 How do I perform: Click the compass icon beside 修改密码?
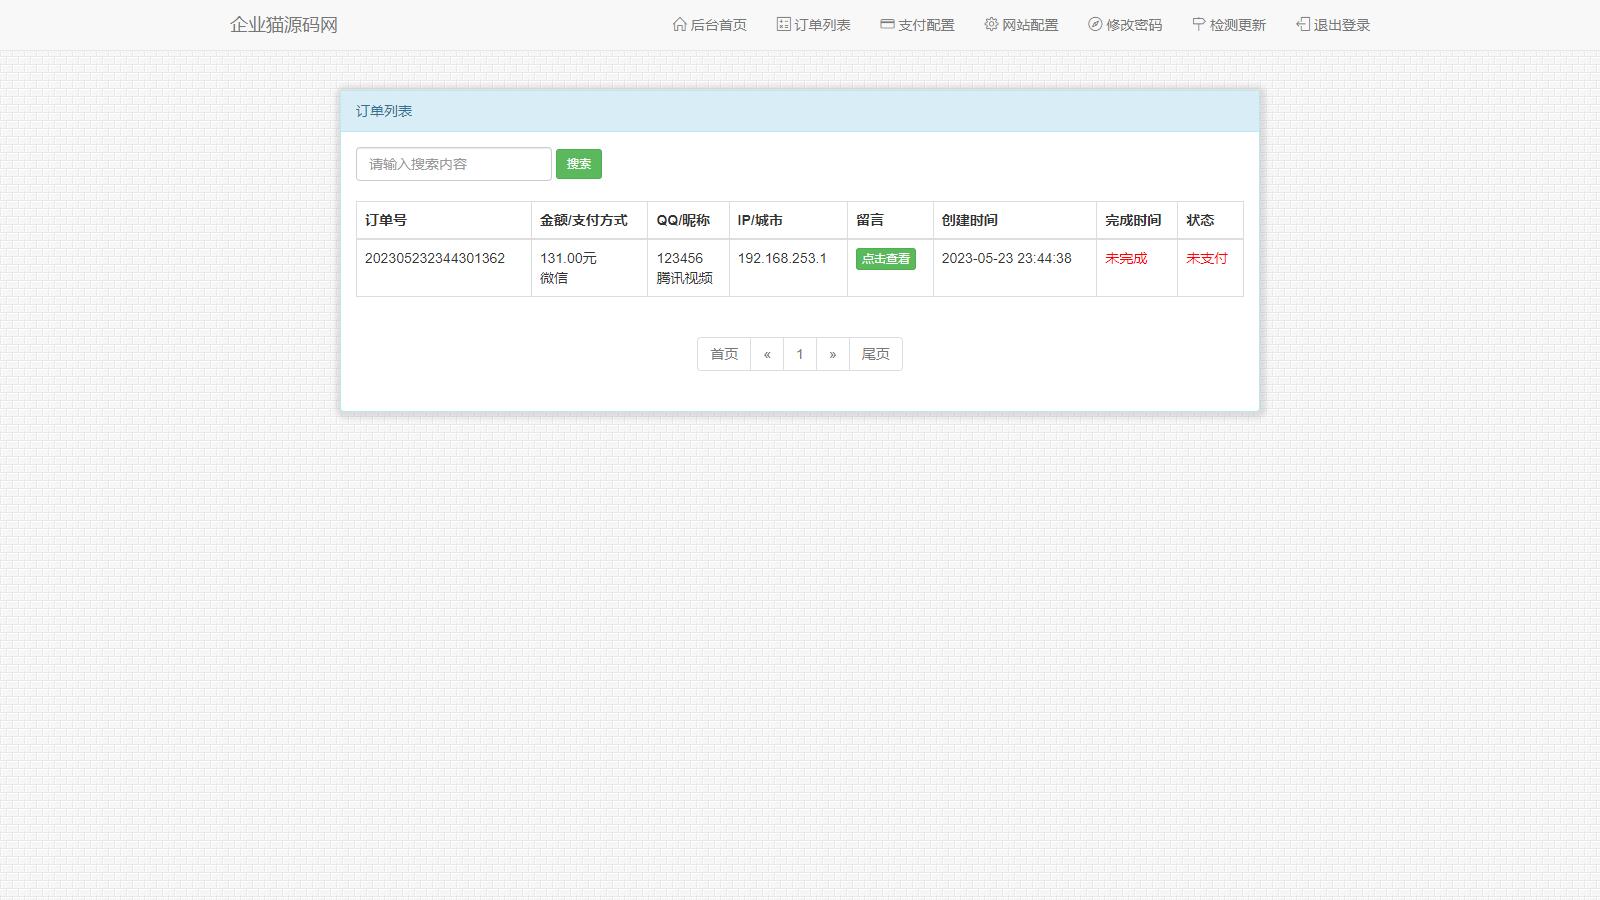1095,24
